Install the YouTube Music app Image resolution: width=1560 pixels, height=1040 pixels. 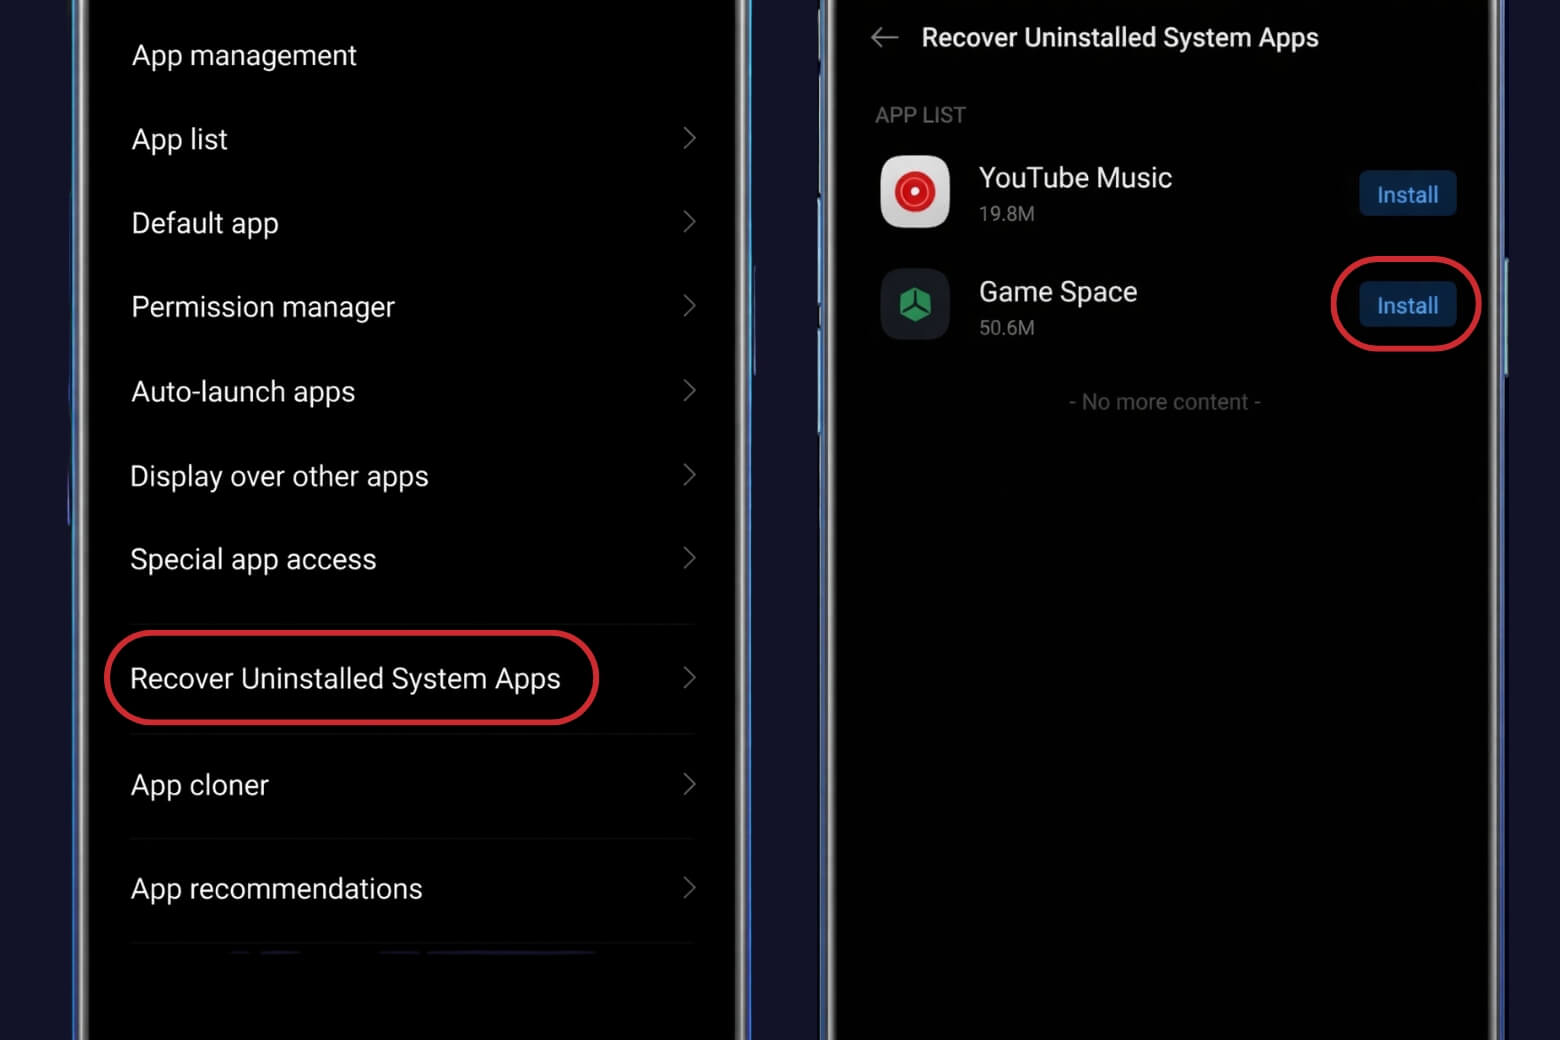1406,194
